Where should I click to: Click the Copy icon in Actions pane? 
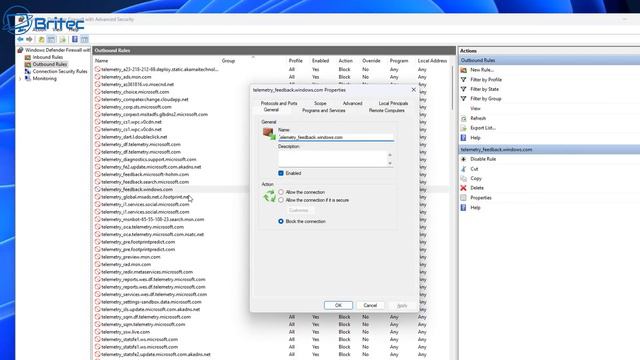tap(464, 178)
